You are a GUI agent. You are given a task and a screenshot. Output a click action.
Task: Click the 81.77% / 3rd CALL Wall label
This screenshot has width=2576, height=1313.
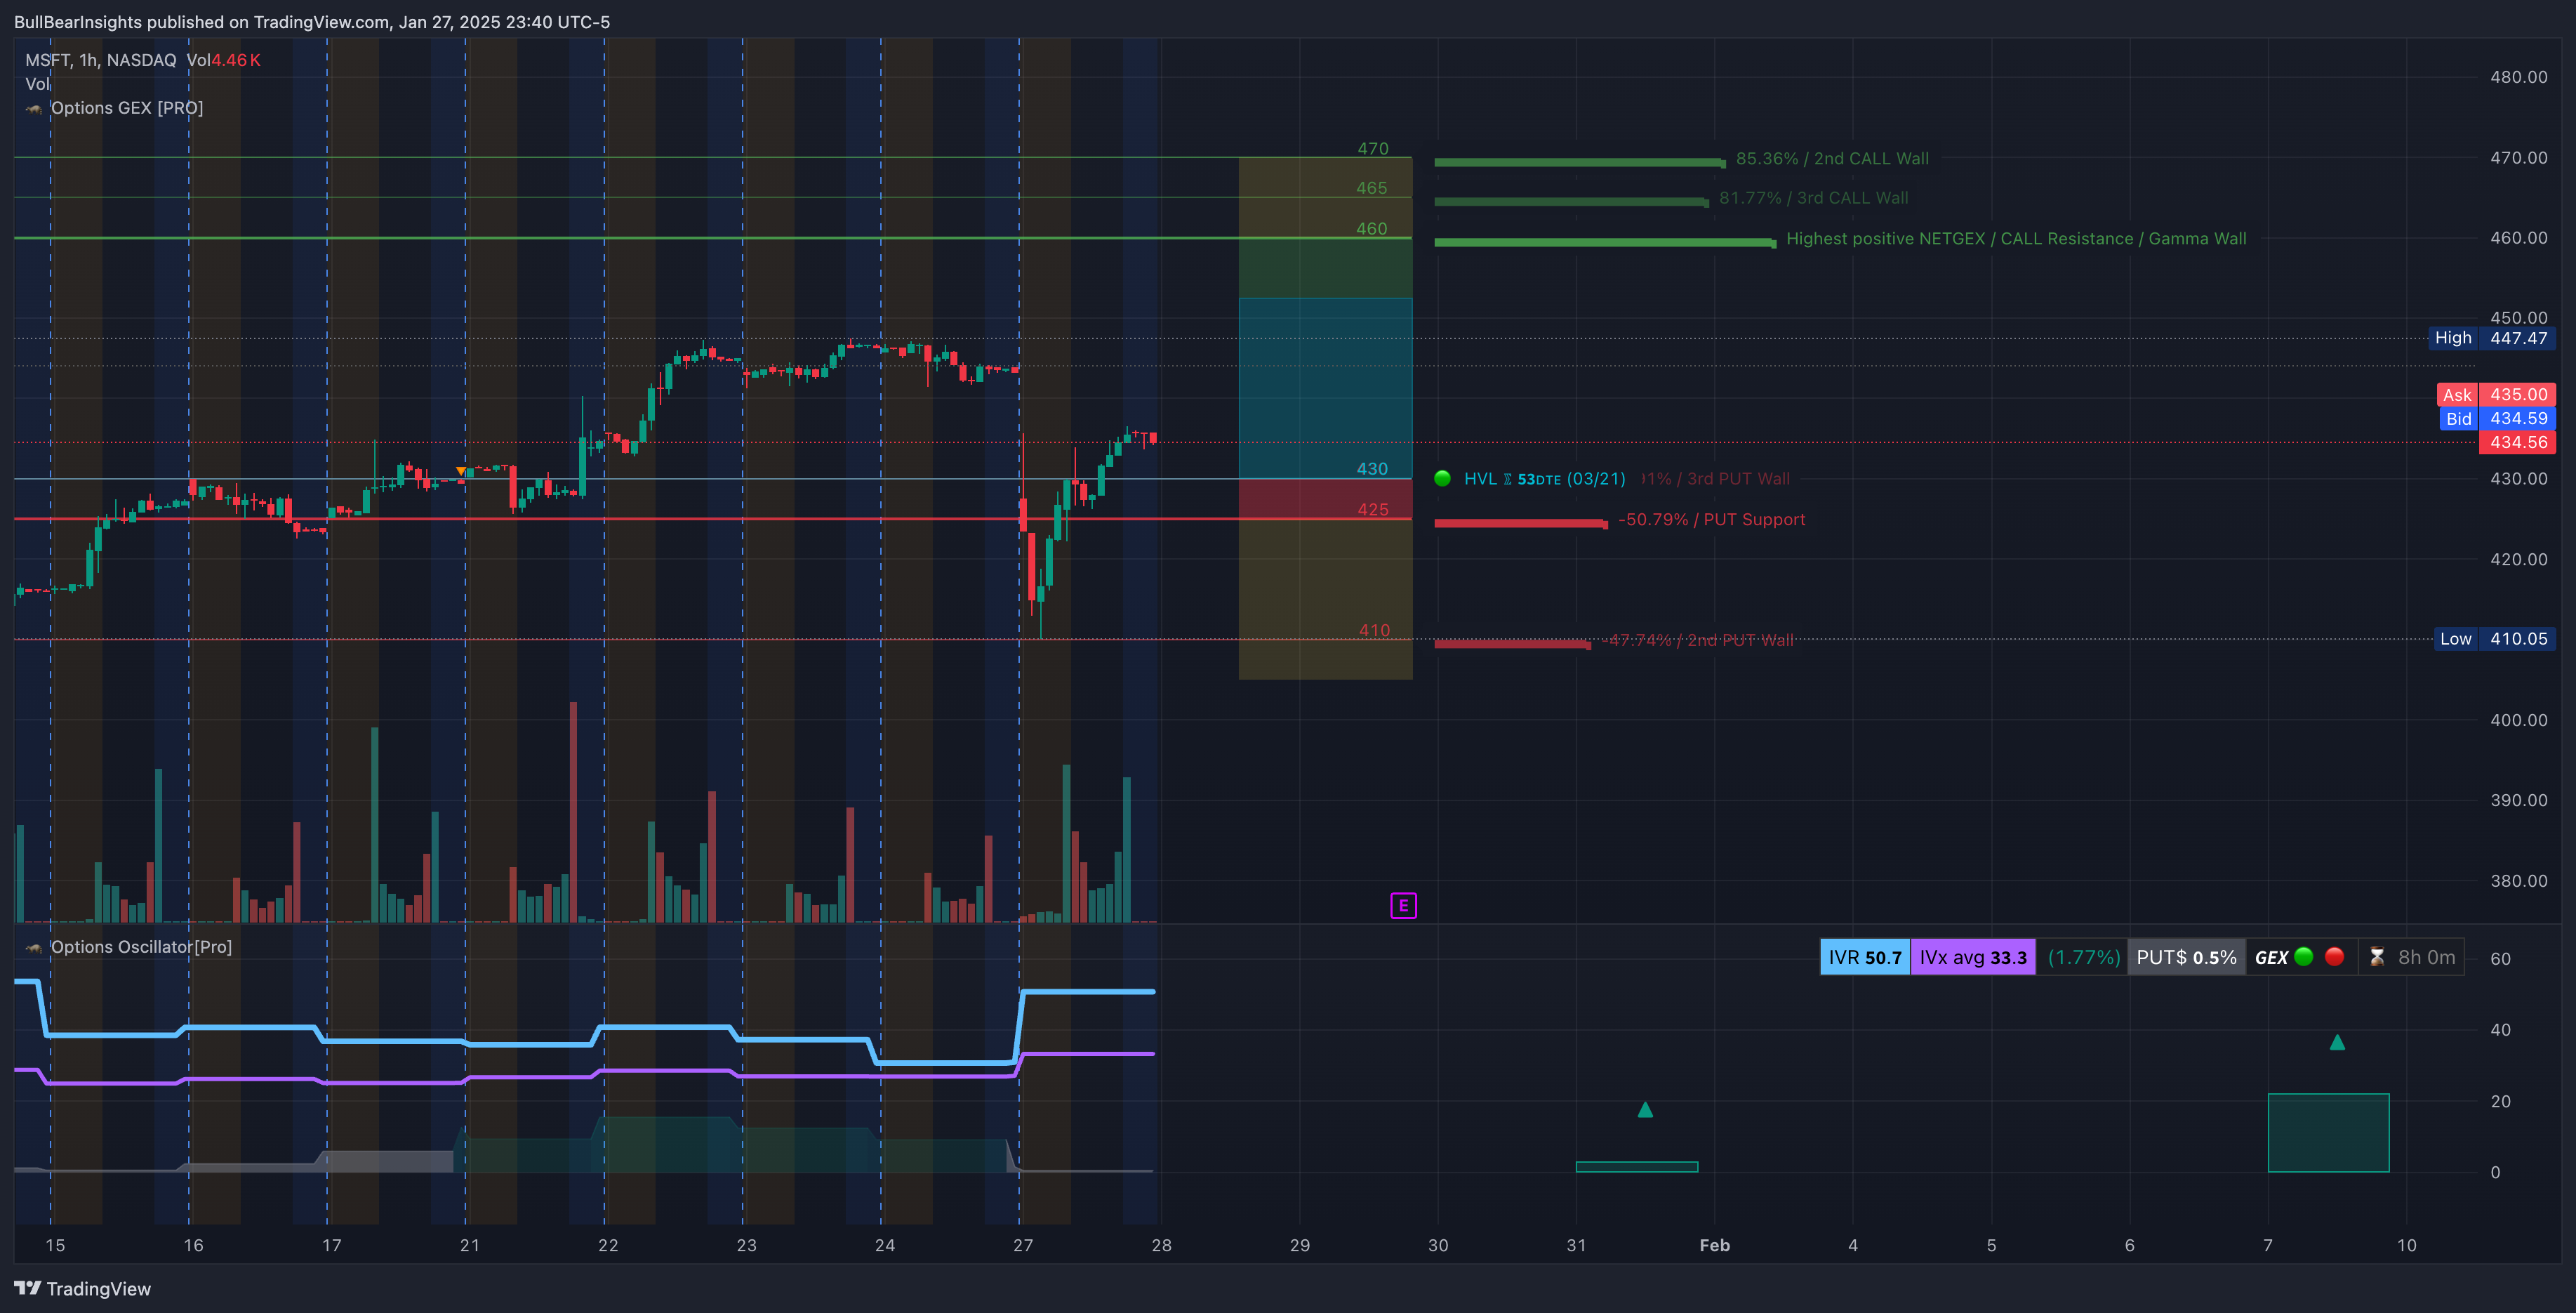tap(1813, 198)
